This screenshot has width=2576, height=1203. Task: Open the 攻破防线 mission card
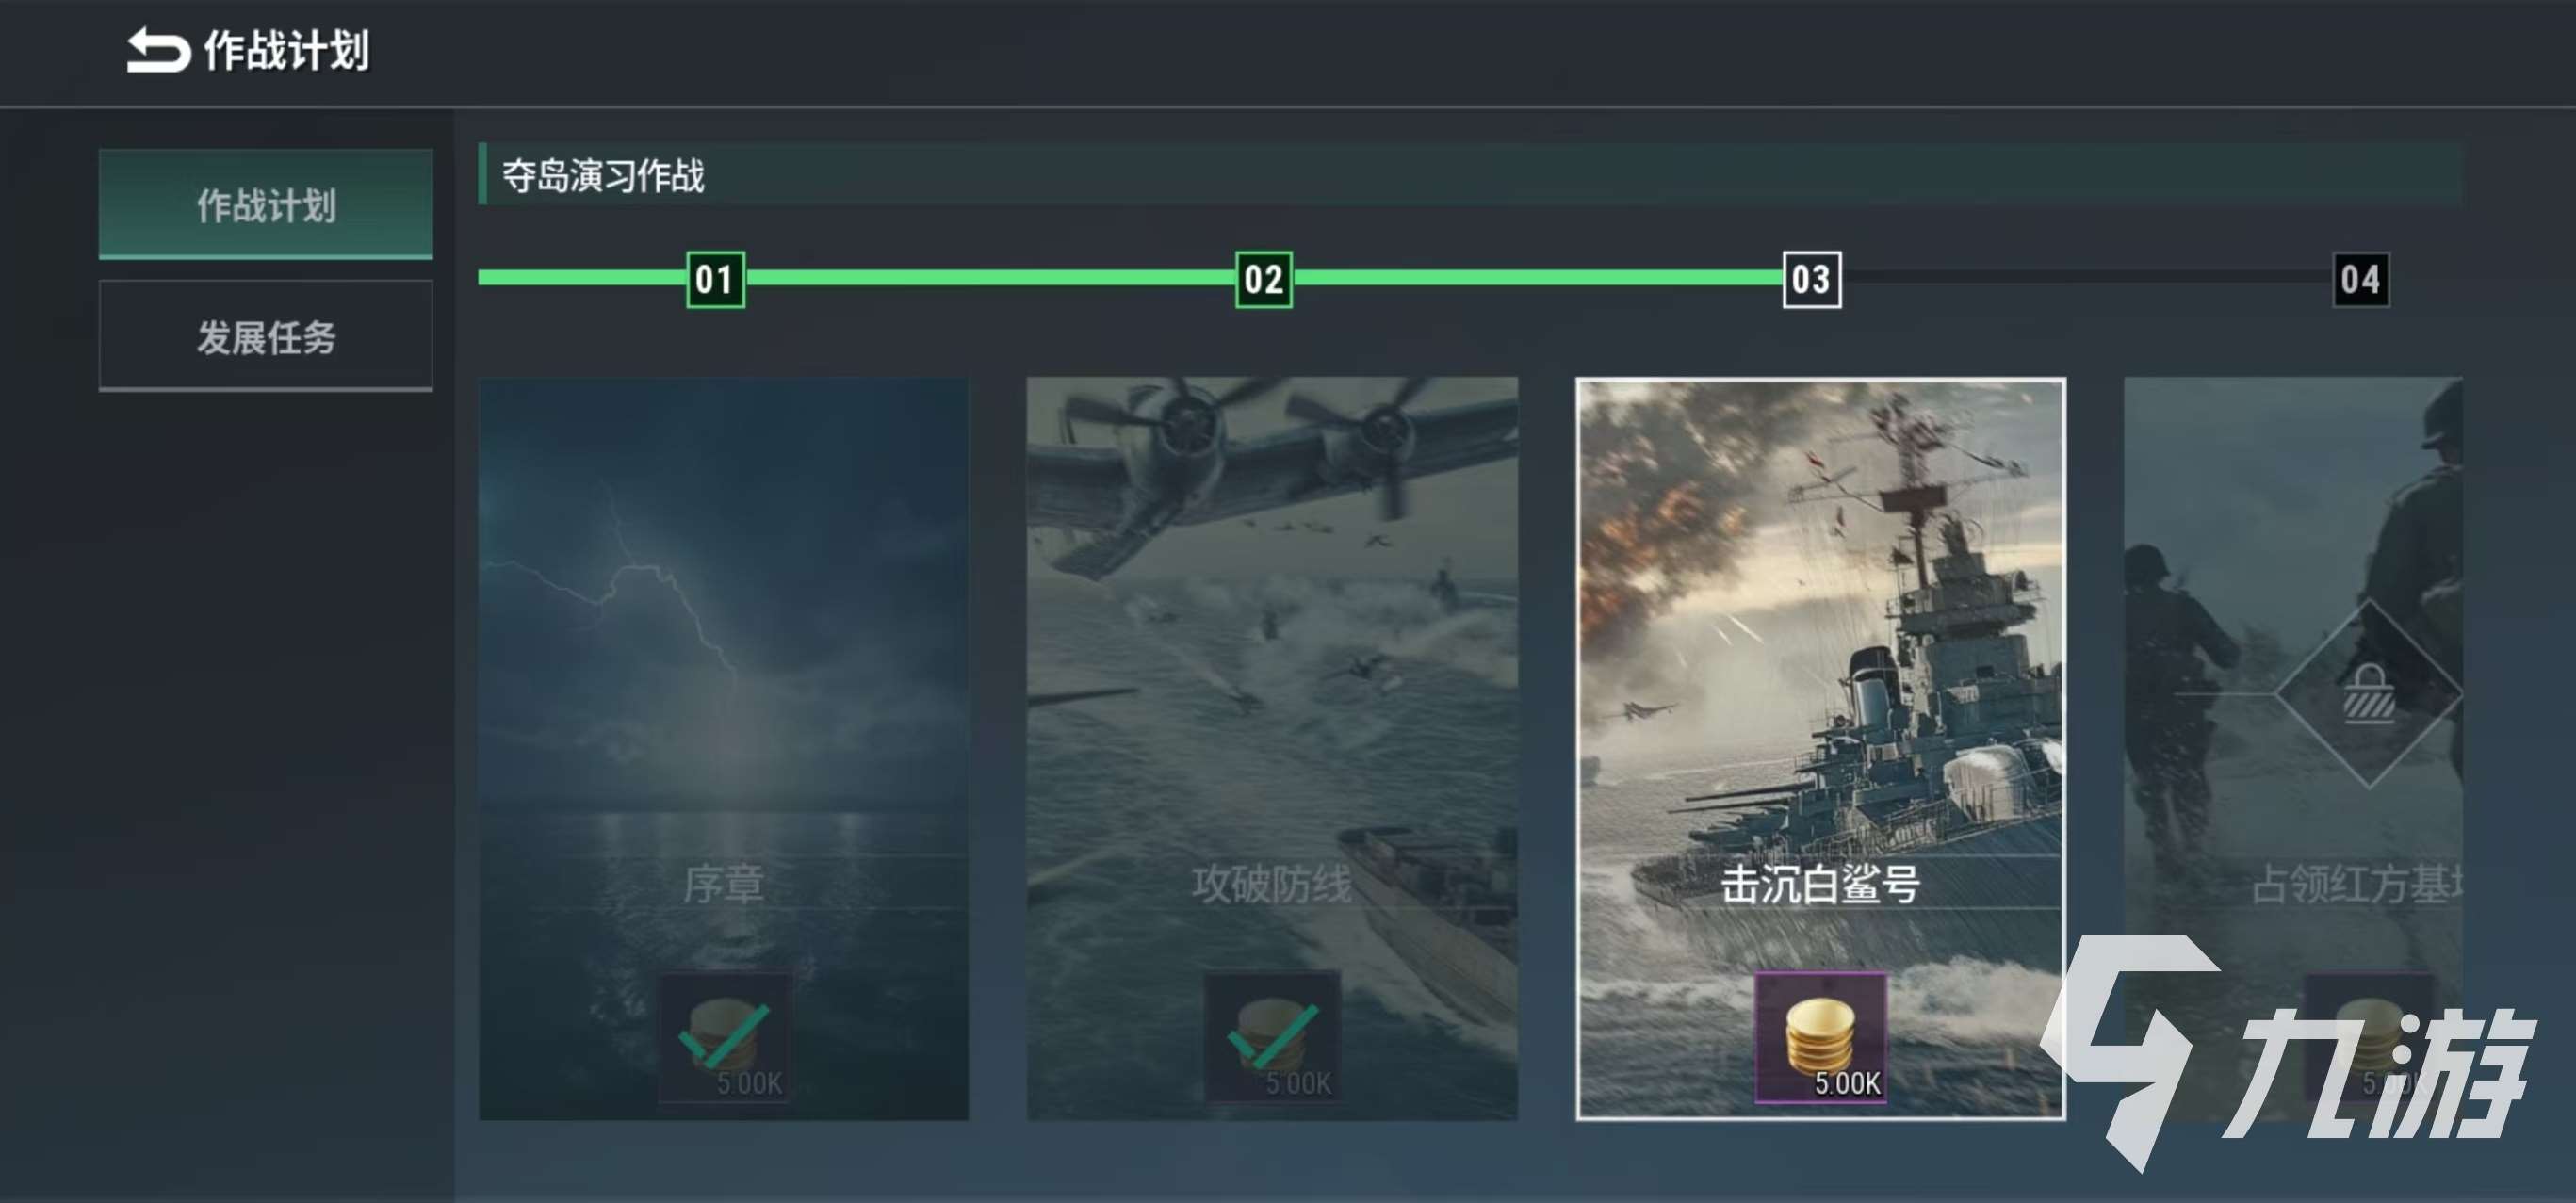(x=1272, y=748)
